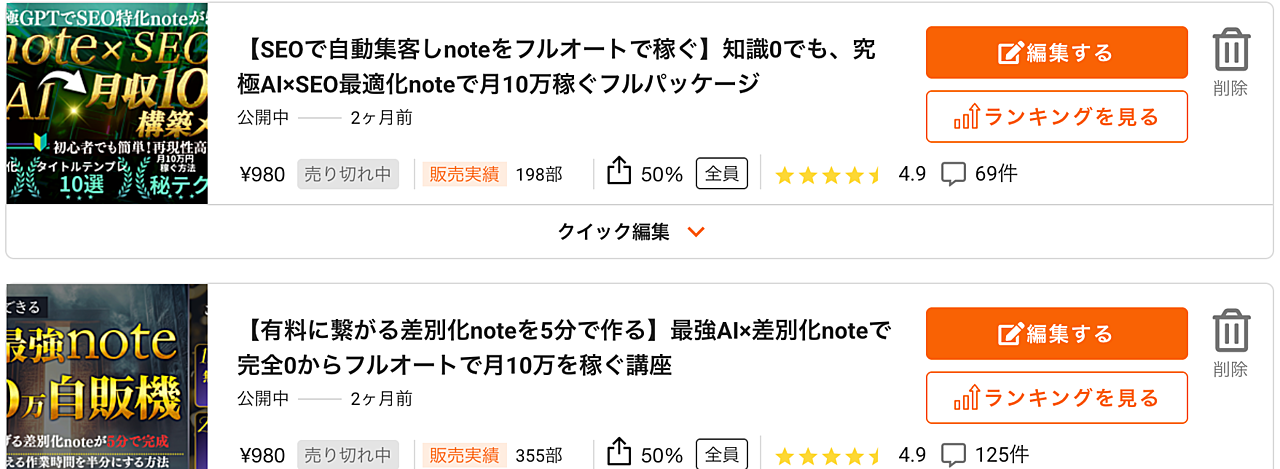The width and height of the screenshot is (1280, 469).
Task: Click the trash icon for the SEO note
Action: point(1230,50)
